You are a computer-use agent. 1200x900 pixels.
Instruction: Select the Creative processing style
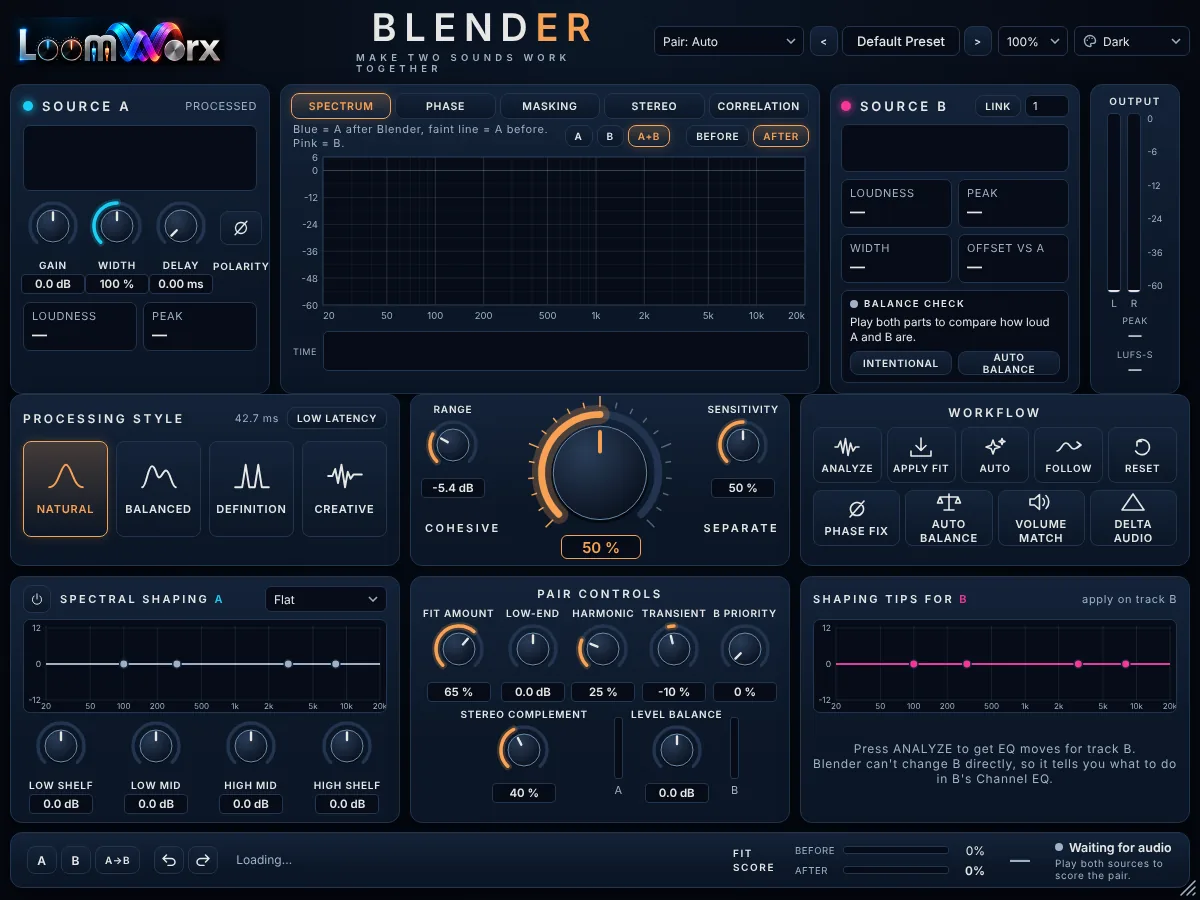point(344,489)
